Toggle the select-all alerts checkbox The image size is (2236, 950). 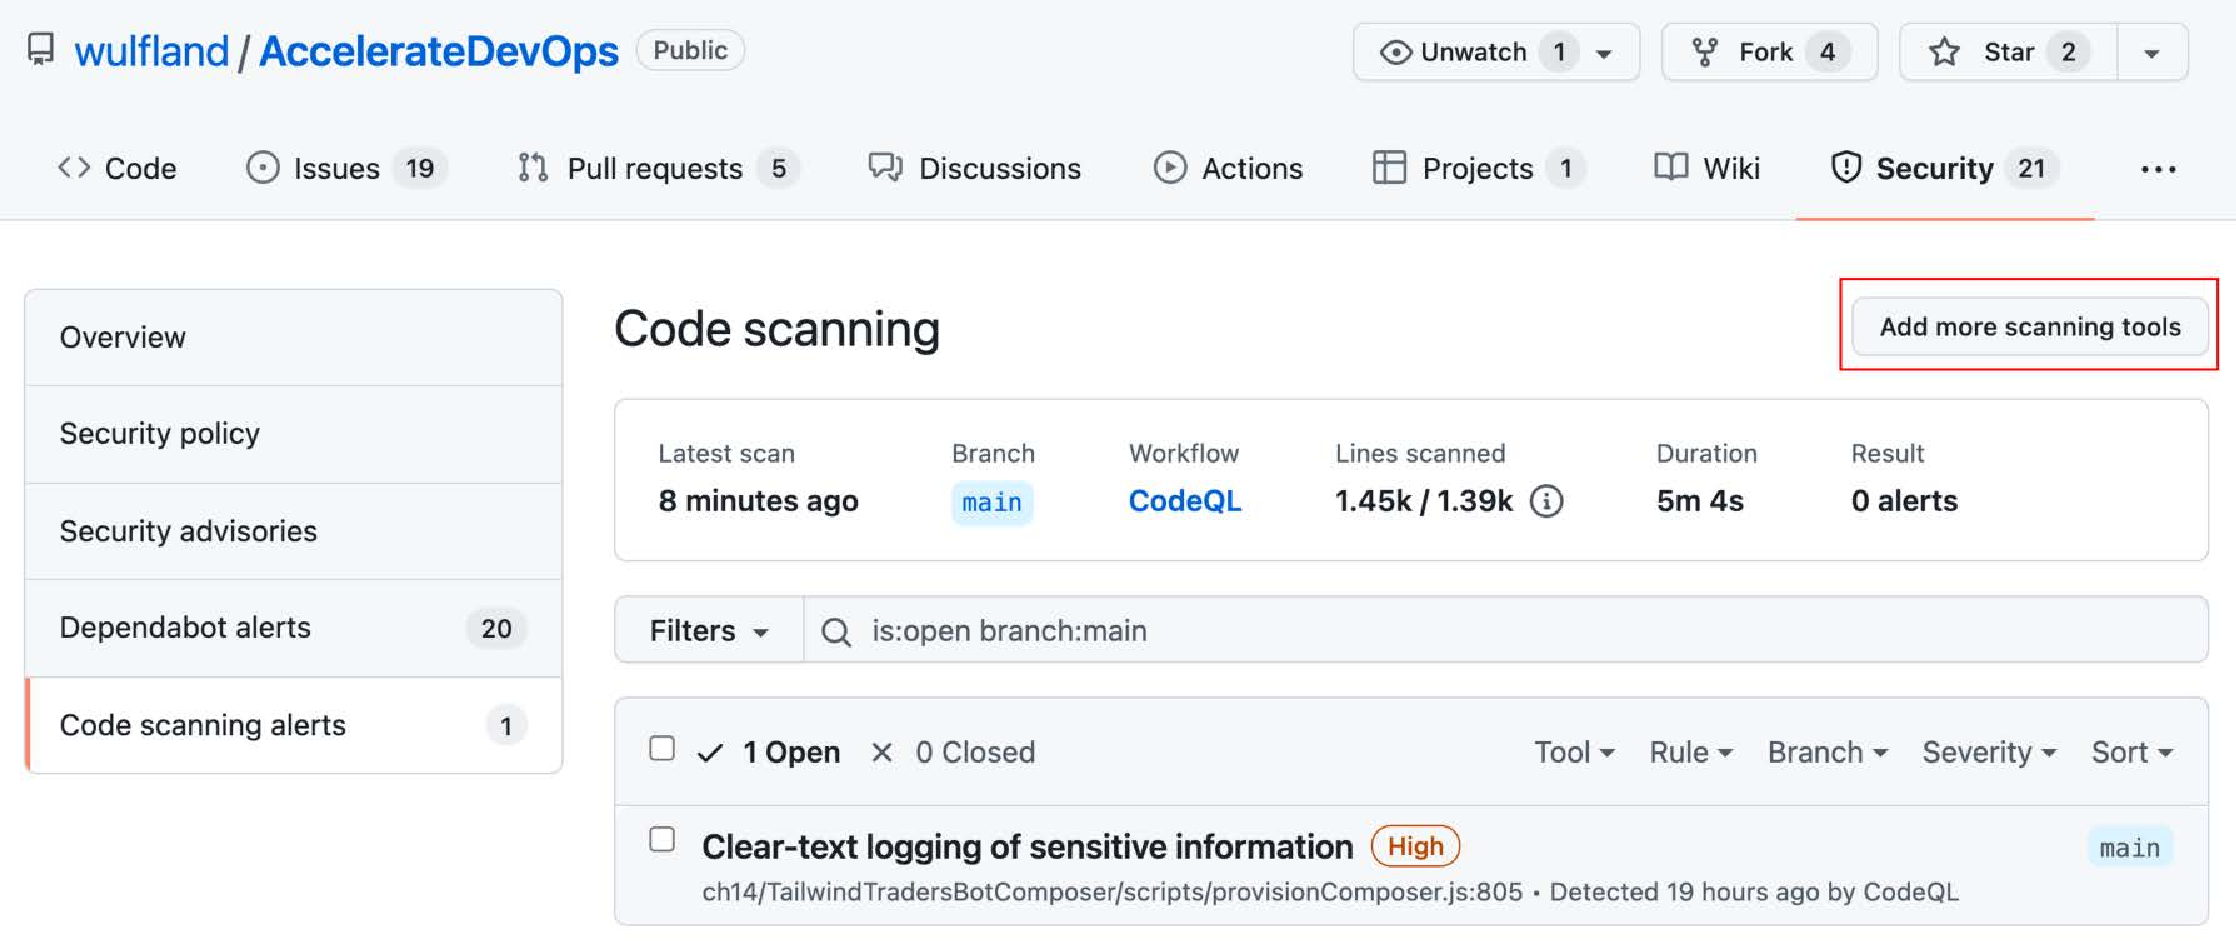(x=662, y=748)
